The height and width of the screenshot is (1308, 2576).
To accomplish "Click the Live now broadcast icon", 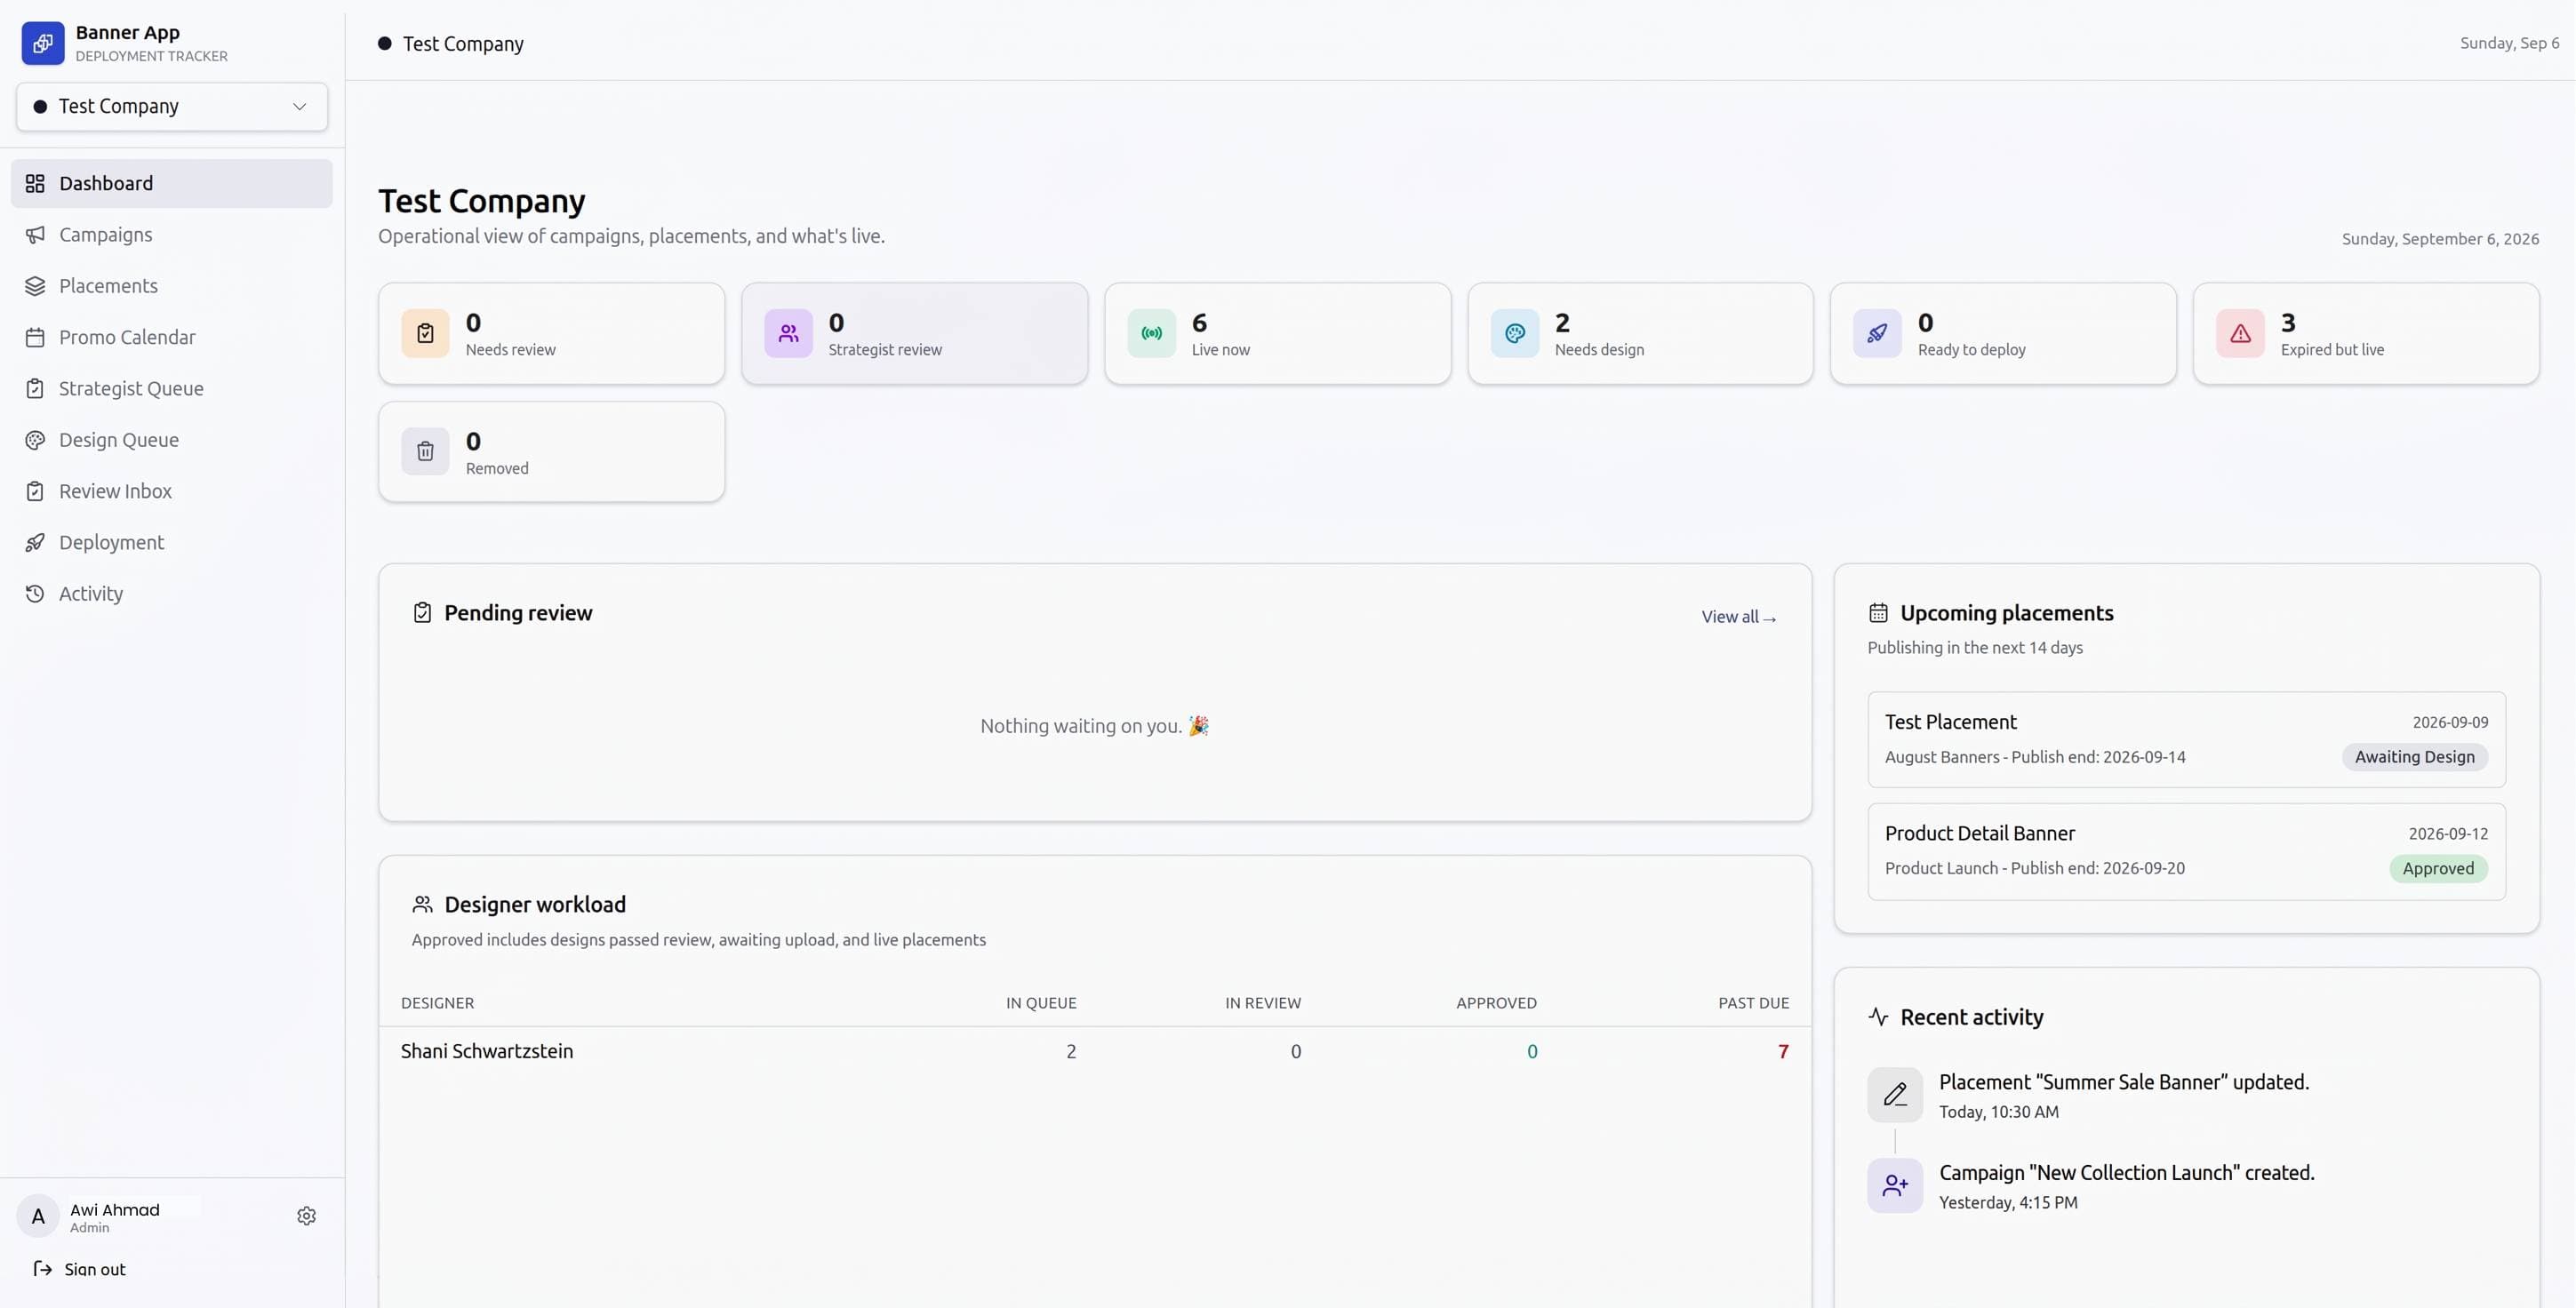I will [x=1151, y=334].
